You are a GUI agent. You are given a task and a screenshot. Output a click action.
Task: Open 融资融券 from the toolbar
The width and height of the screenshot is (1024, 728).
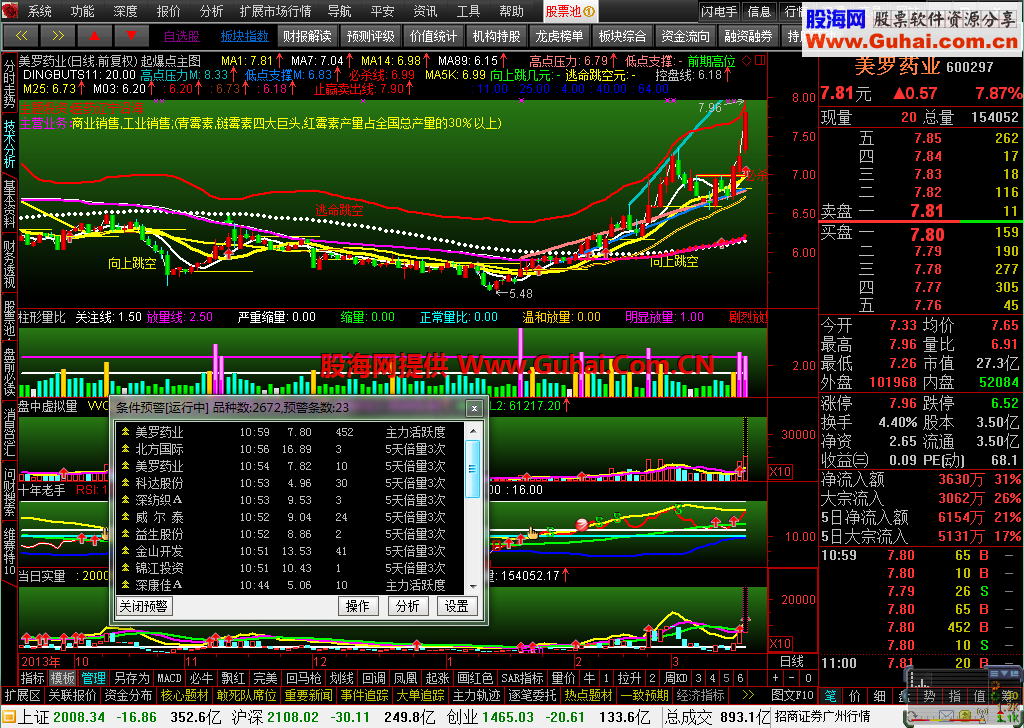(748, 36)
